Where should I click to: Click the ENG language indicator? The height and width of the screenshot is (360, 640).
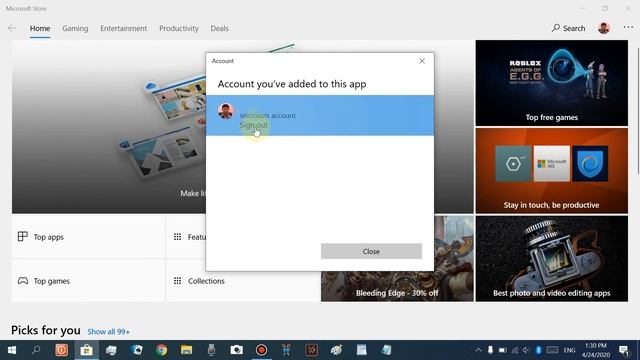pyautogui.click(x=569, y=350)
